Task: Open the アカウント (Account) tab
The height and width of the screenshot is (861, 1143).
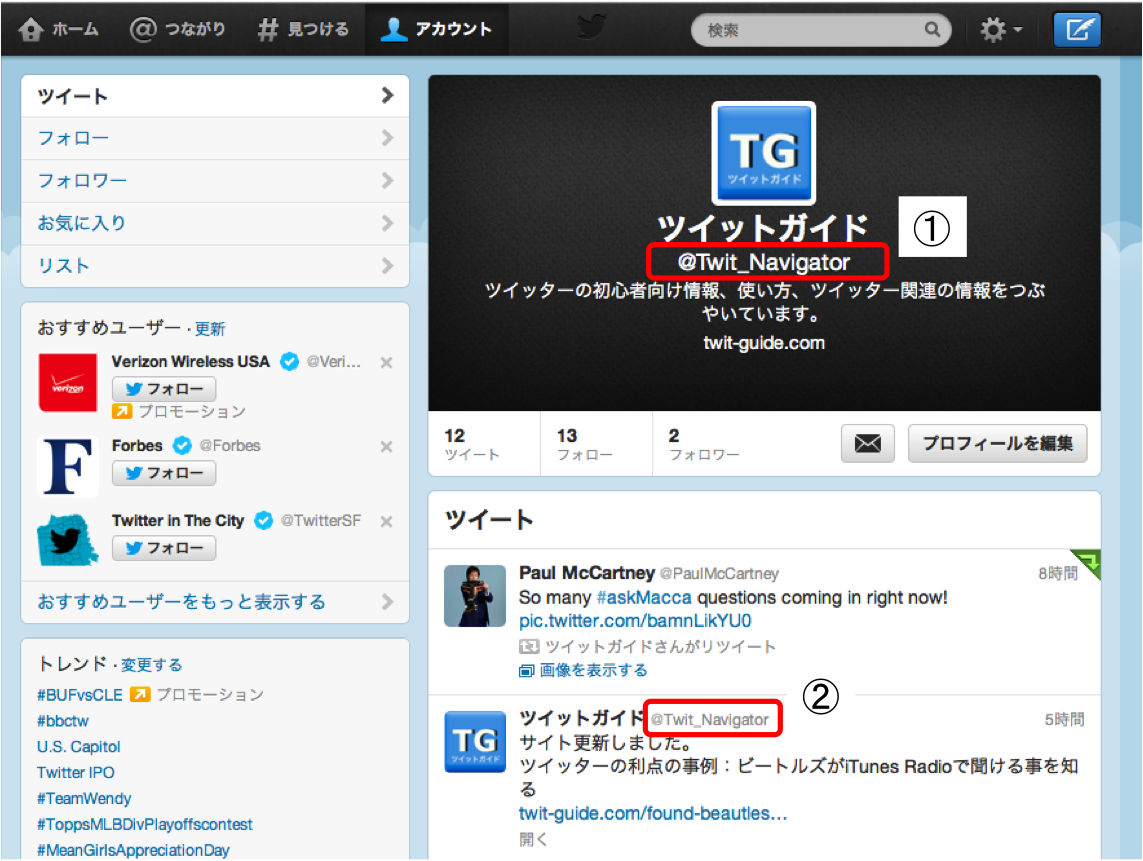Action: click(436, 29)
